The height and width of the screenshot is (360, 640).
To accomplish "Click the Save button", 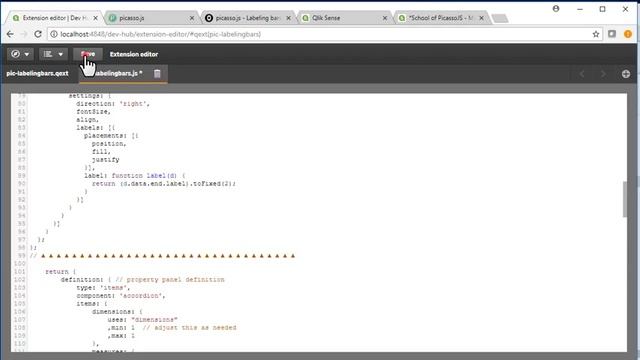I will [x=88, y=54].
